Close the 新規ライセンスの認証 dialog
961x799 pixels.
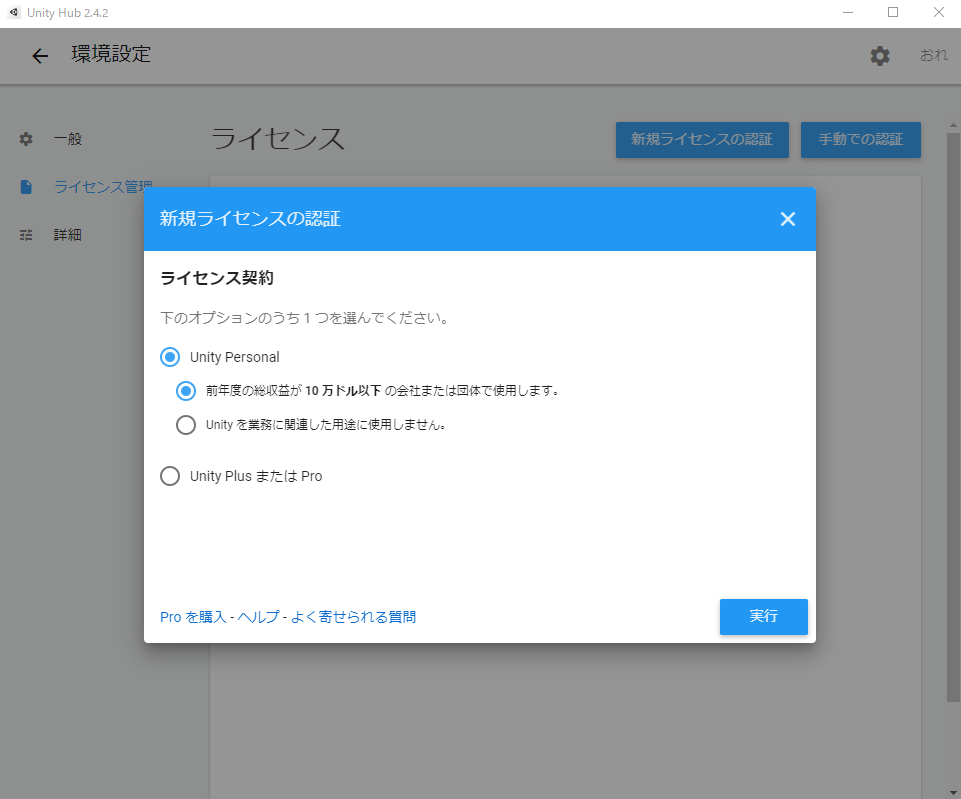(x=788, y=219)
